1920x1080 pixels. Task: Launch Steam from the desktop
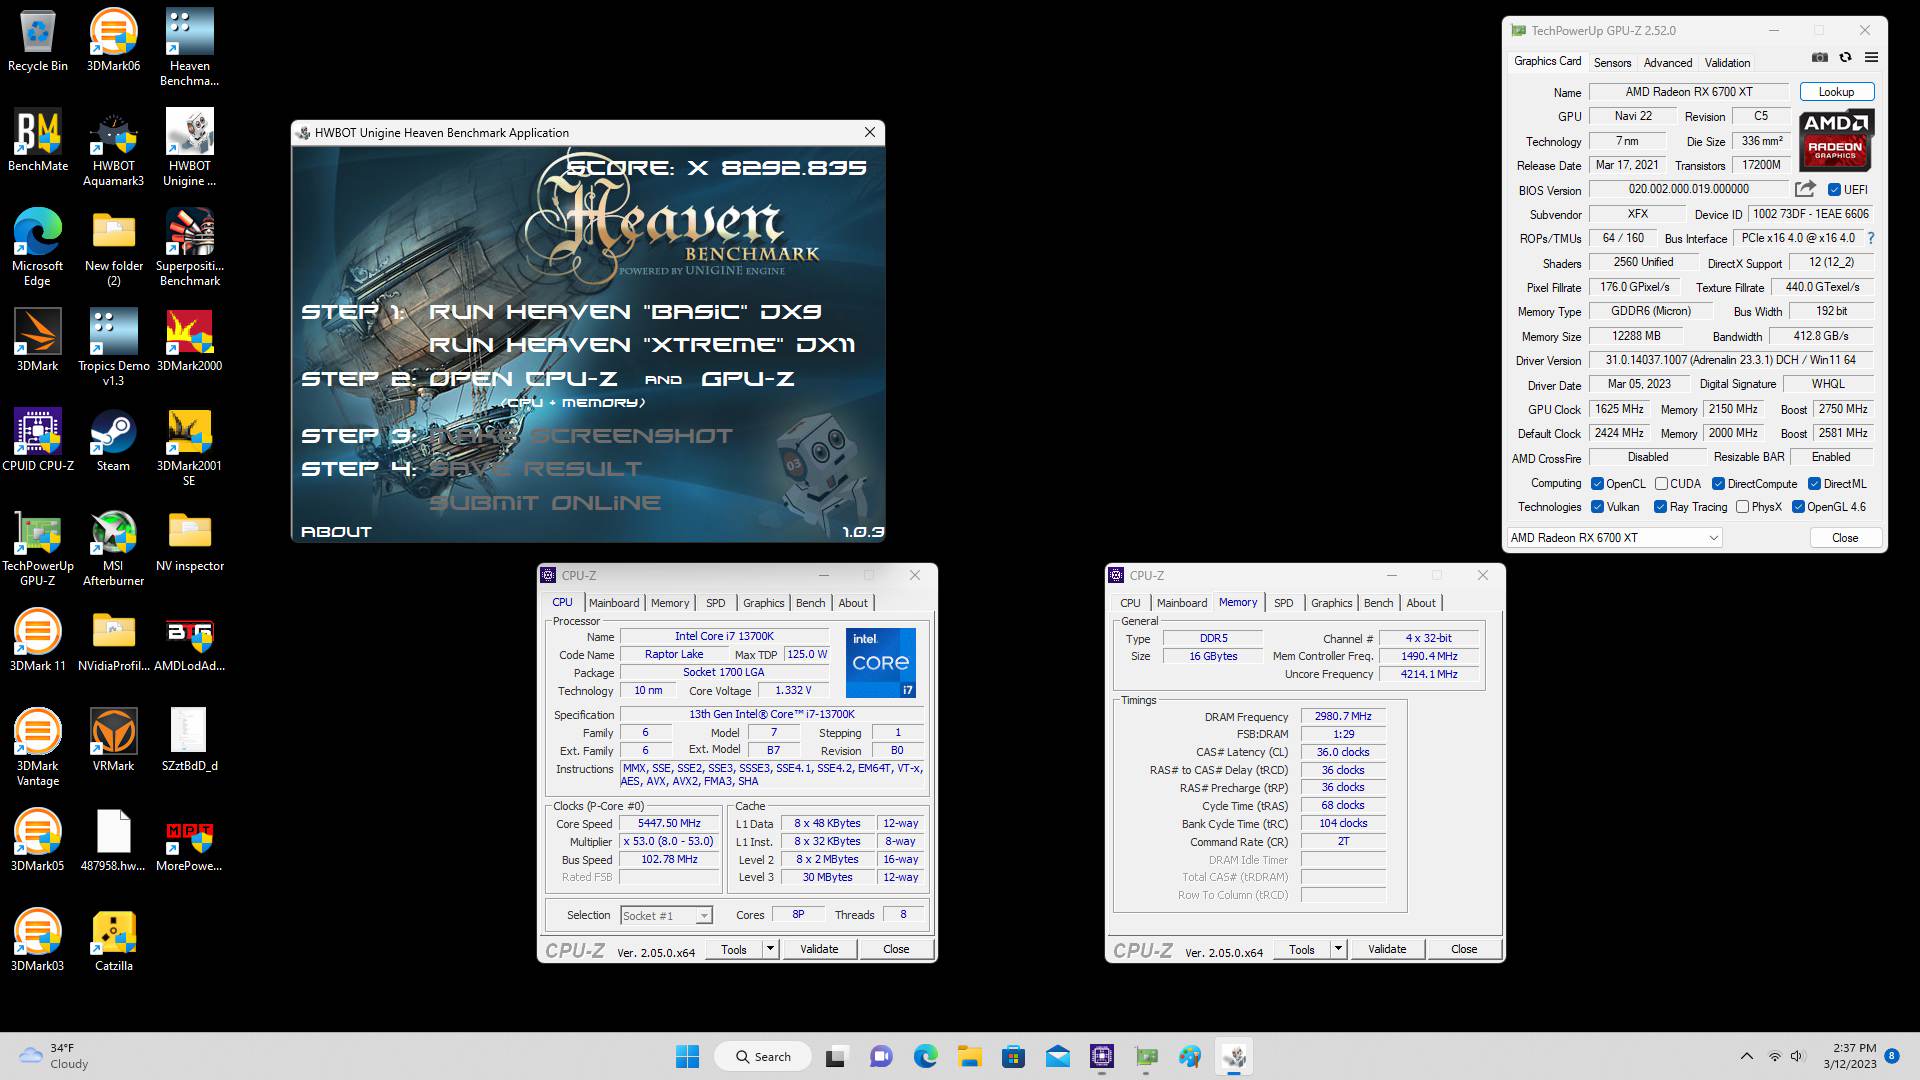(x=113, y=441)
